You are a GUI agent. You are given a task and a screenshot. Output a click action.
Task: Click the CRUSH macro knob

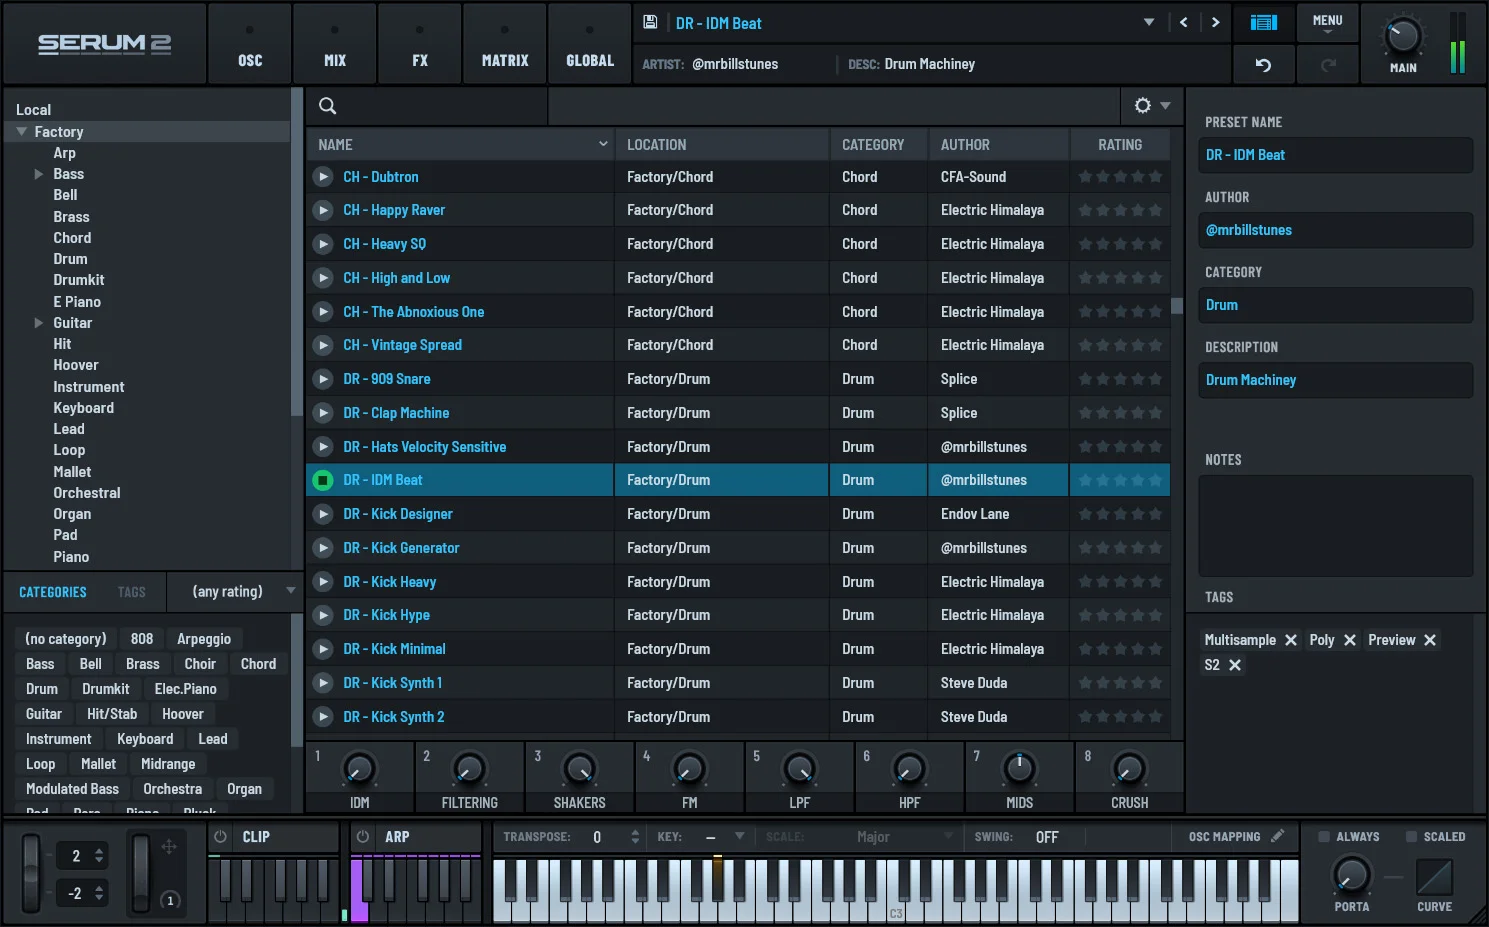[1129, 769]
